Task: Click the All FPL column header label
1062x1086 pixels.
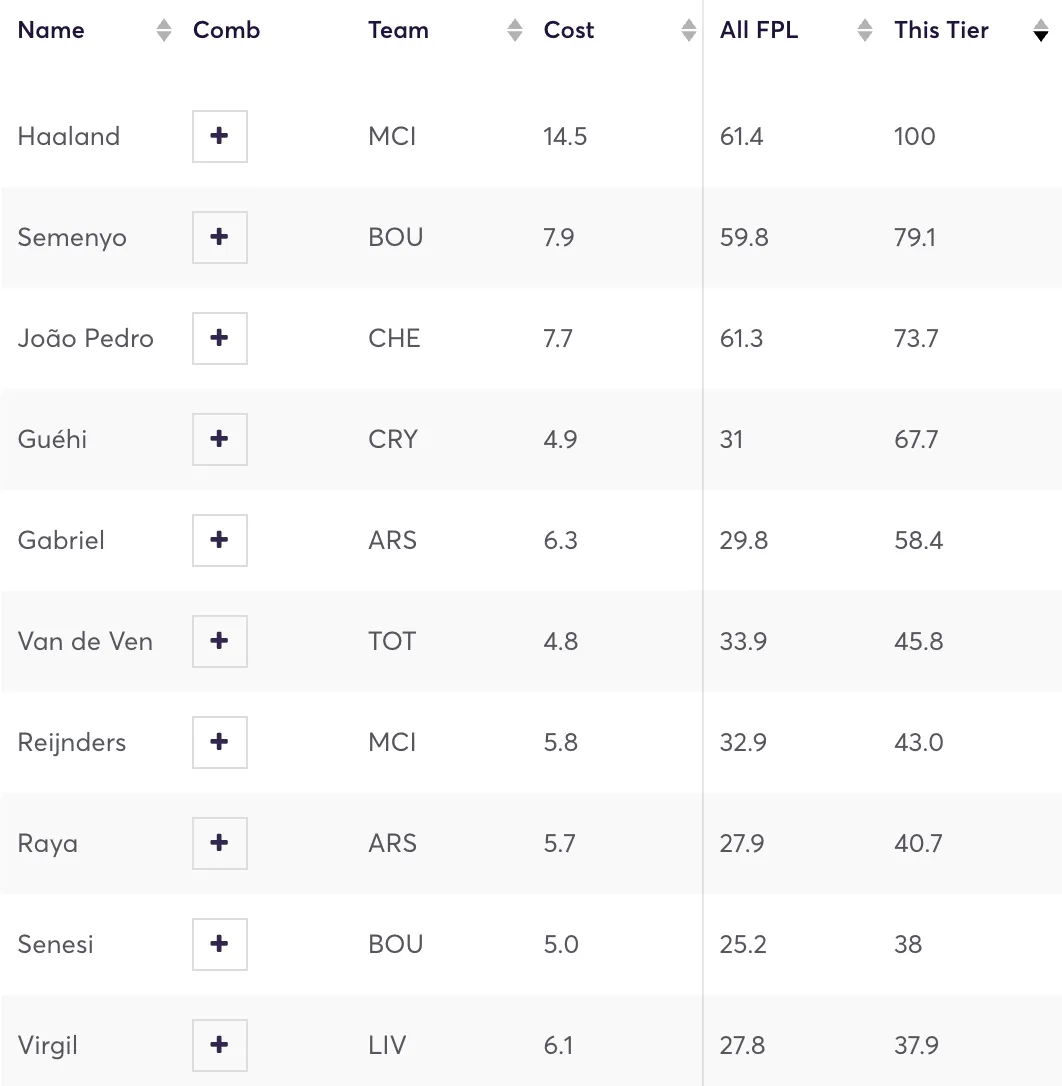Action: coord(759,30)
